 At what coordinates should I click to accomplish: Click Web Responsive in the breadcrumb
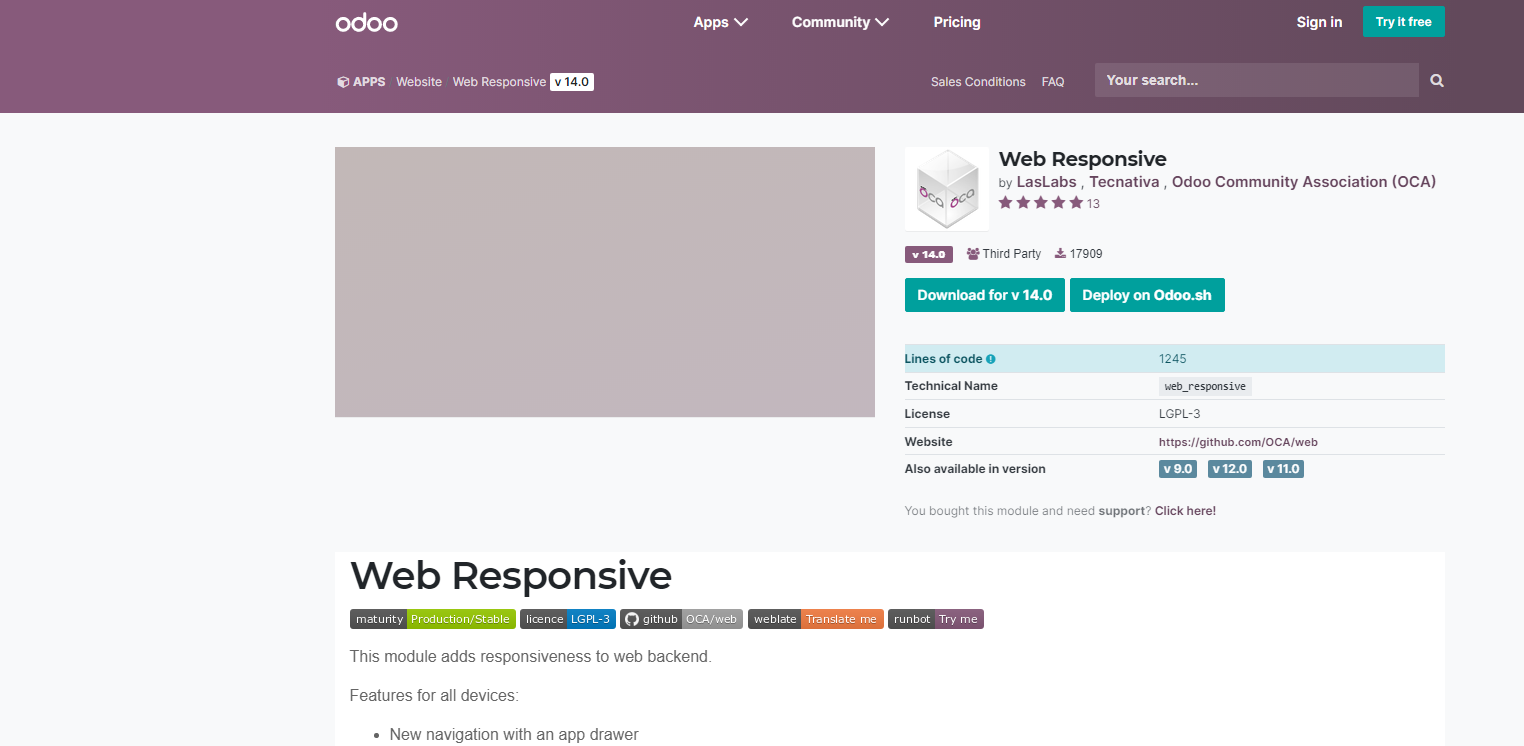click(x=499, y=82)
